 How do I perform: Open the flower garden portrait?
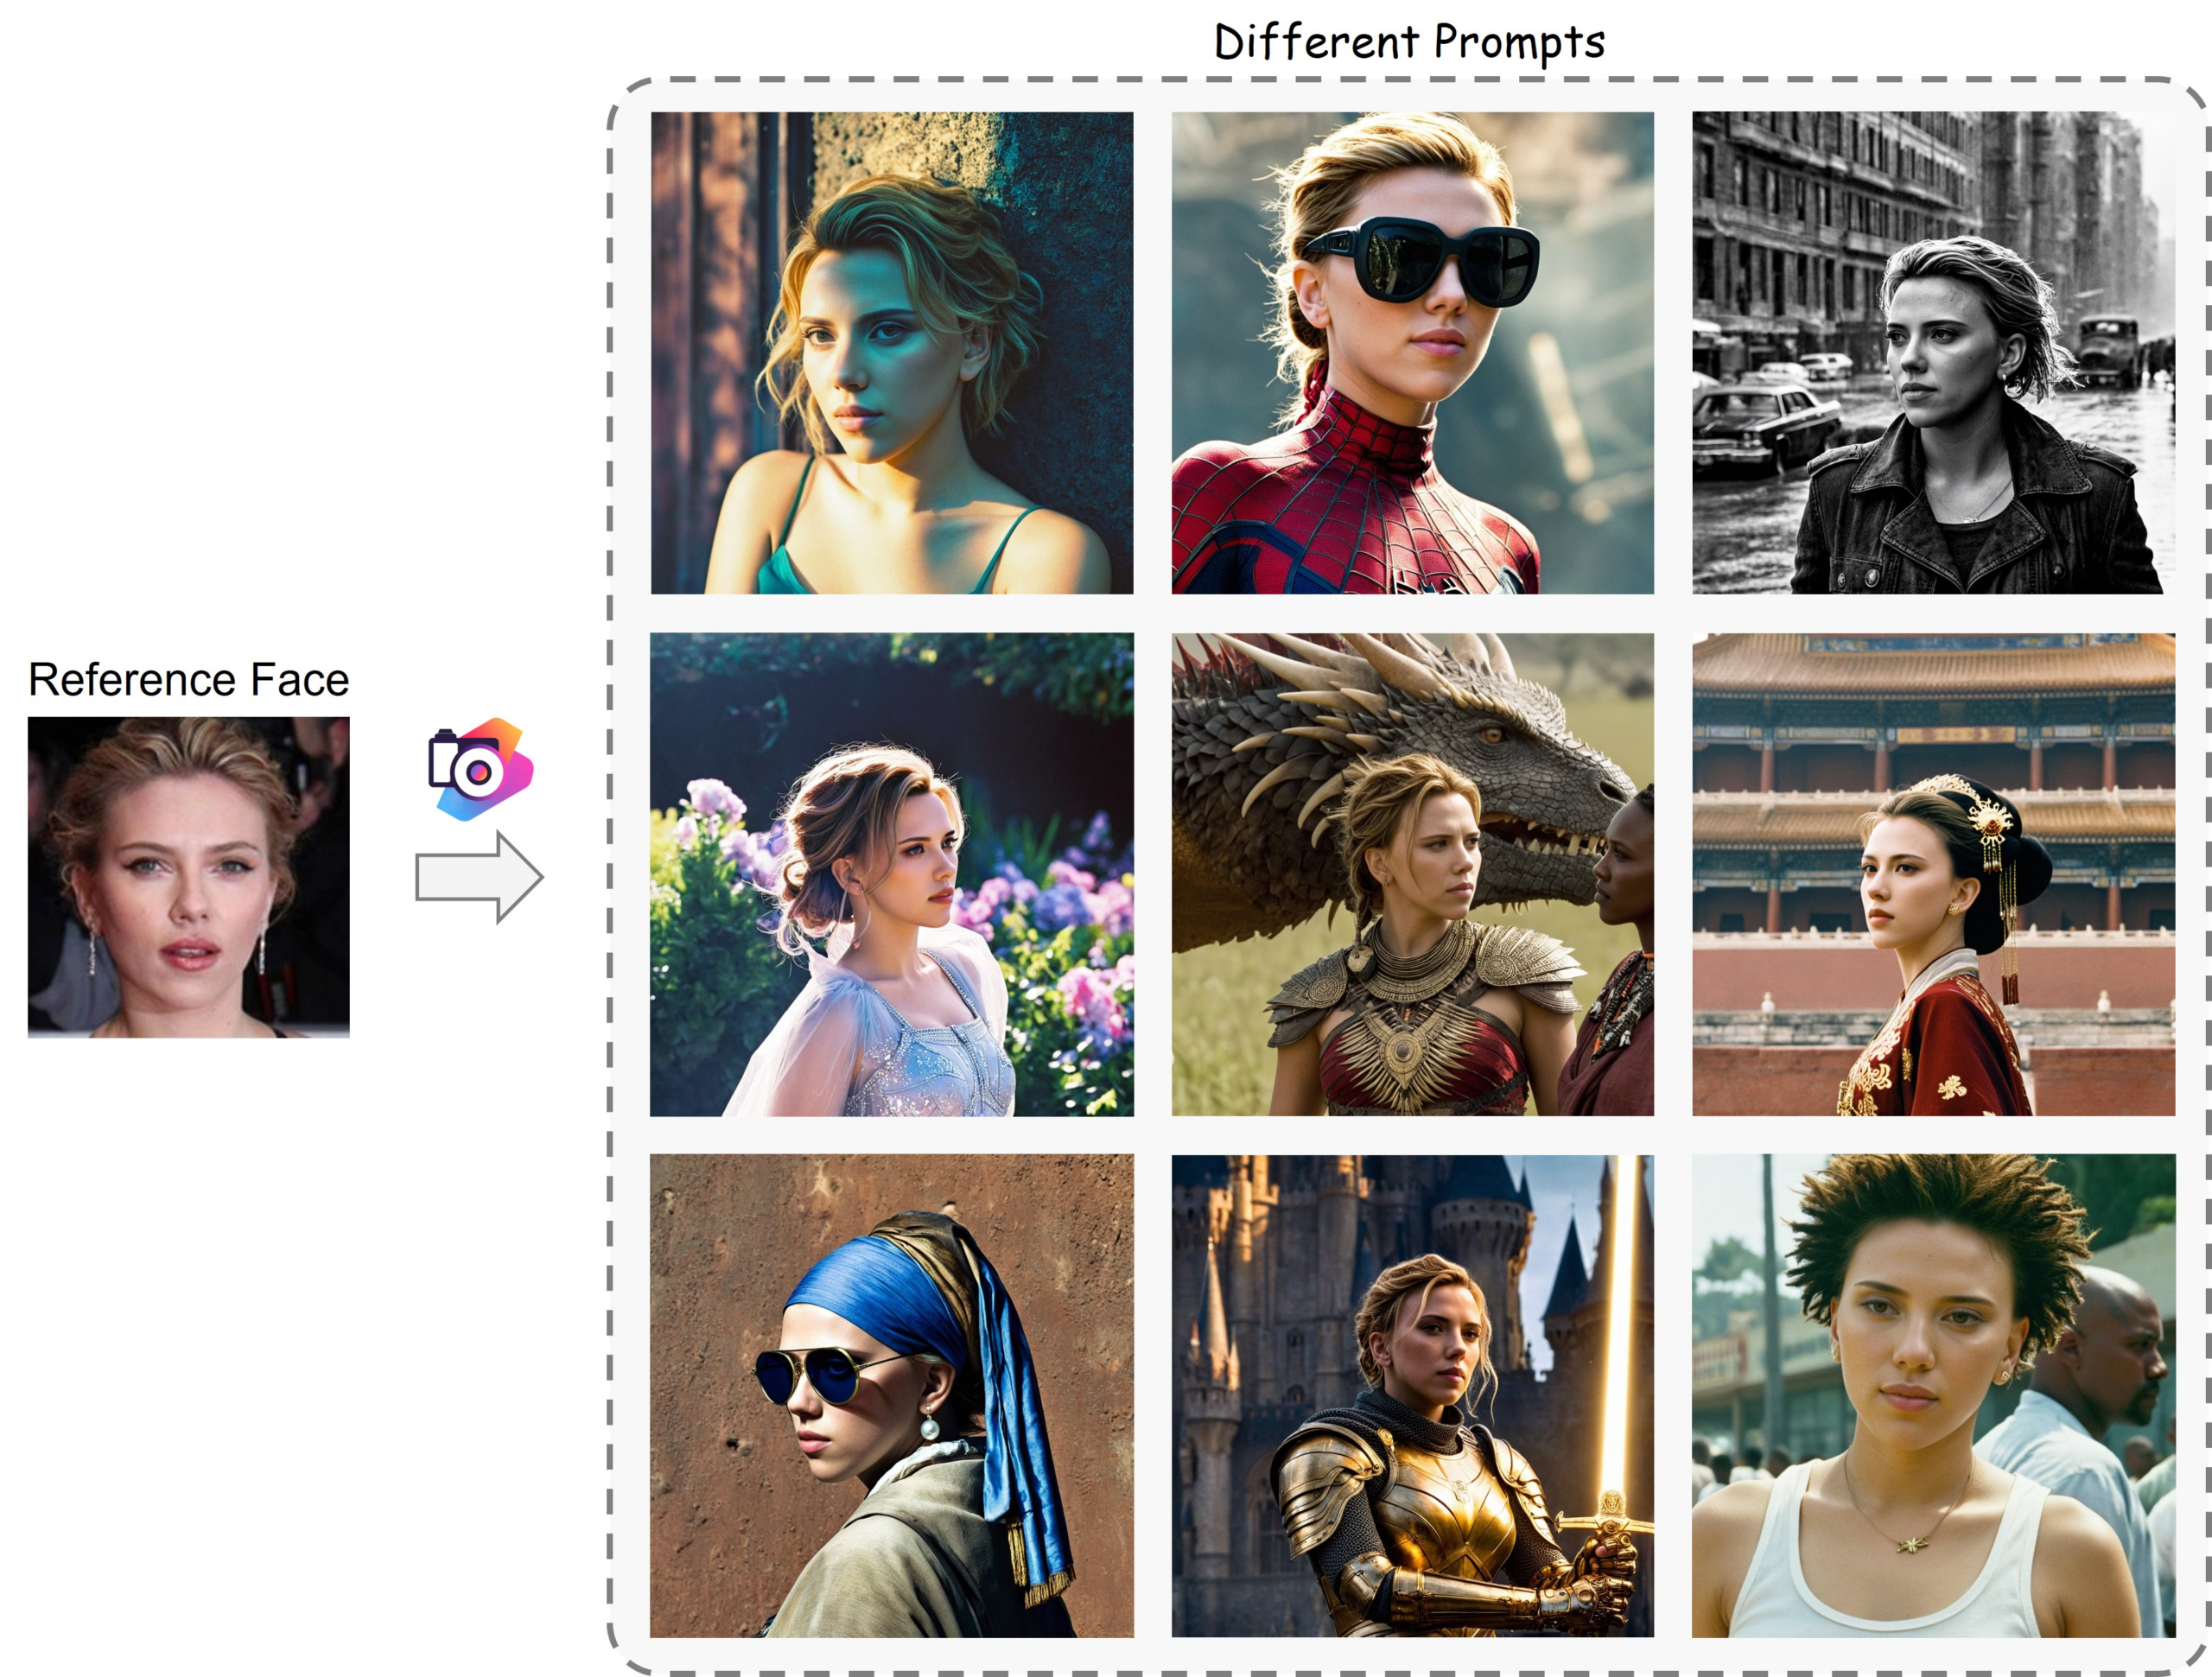pyautogui.click(x=892, y=874)
